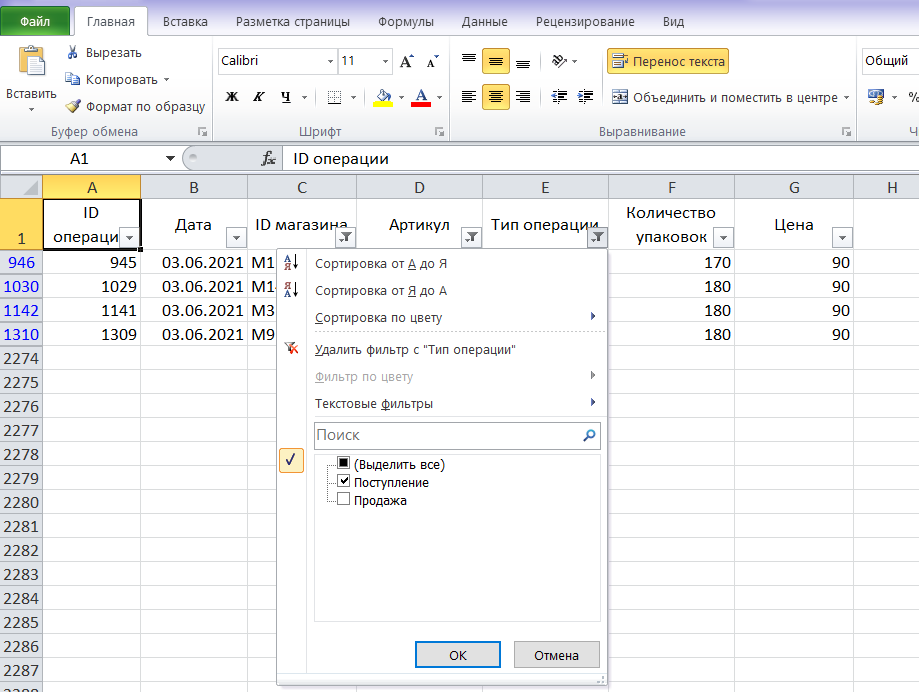
Task: Toggle the (Выделить все) checkbox
Action: pyautogui.click(x=343, y=463)
